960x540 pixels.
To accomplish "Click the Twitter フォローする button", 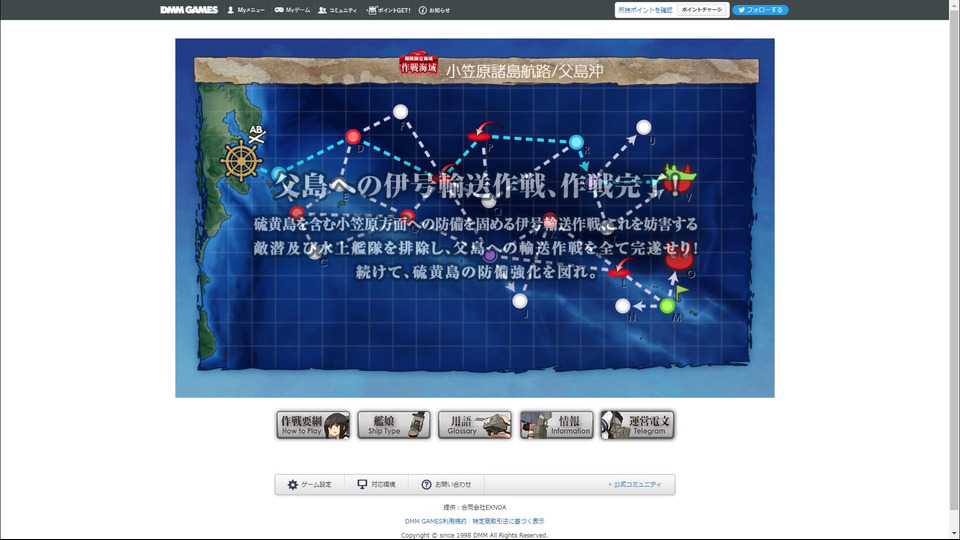I will click(760, 10).
